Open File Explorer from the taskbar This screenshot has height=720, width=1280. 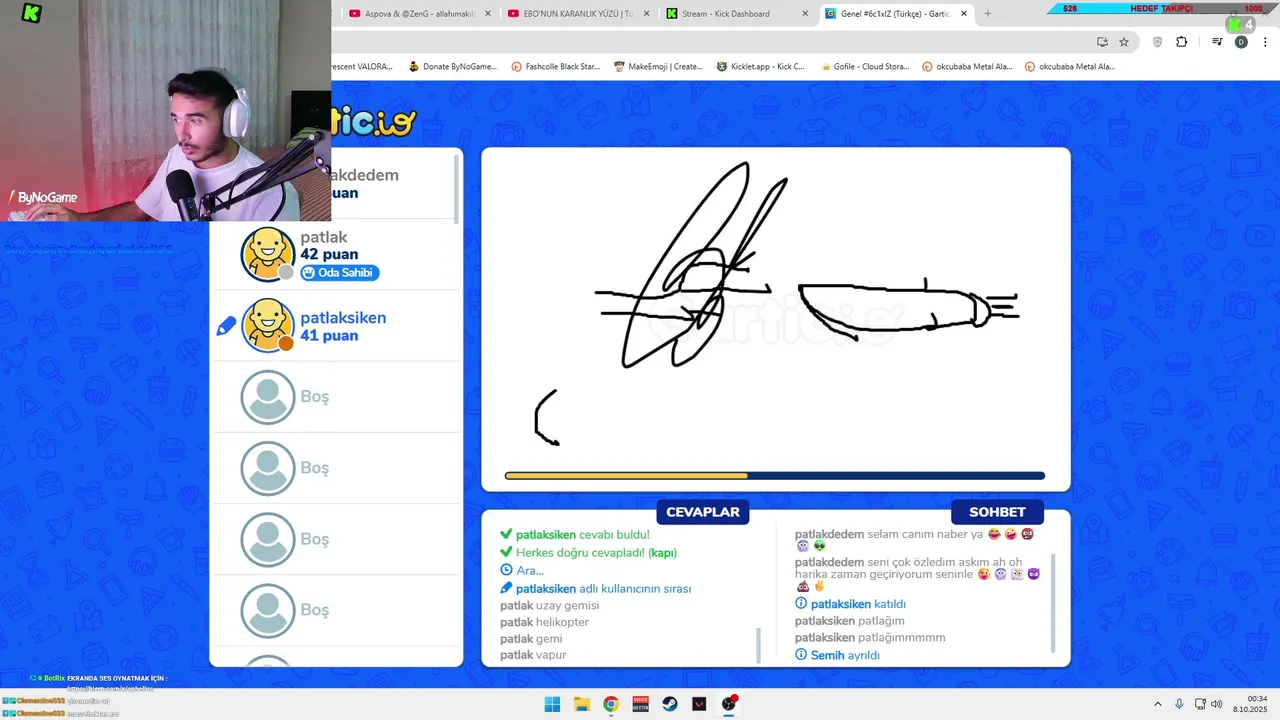581,704
